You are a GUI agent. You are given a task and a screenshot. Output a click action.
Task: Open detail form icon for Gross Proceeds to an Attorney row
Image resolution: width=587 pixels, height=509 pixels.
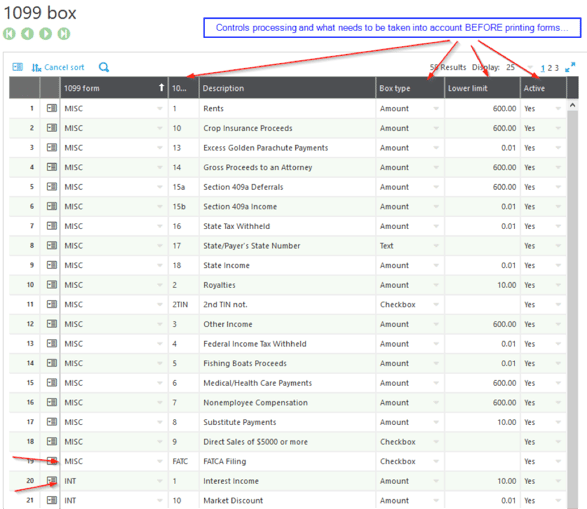pyautogui.click(x=52, y=167)
